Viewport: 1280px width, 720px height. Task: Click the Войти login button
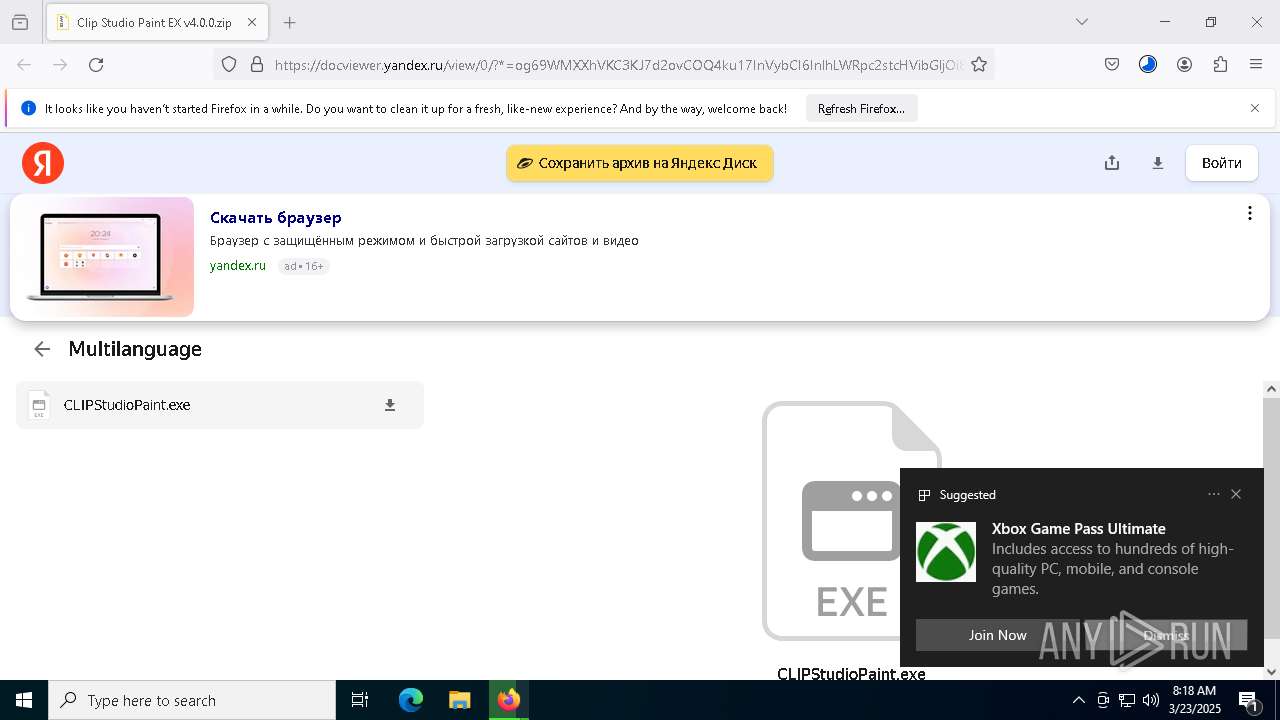click(1222, 163)
